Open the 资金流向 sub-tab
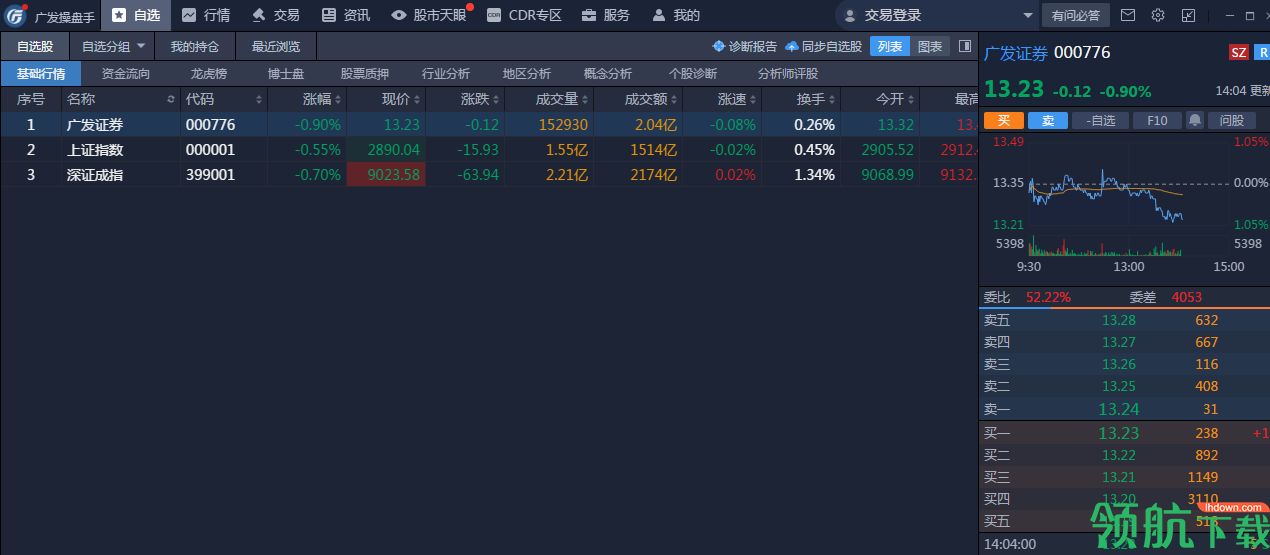The image size is (1270, 555). (126, 73)
